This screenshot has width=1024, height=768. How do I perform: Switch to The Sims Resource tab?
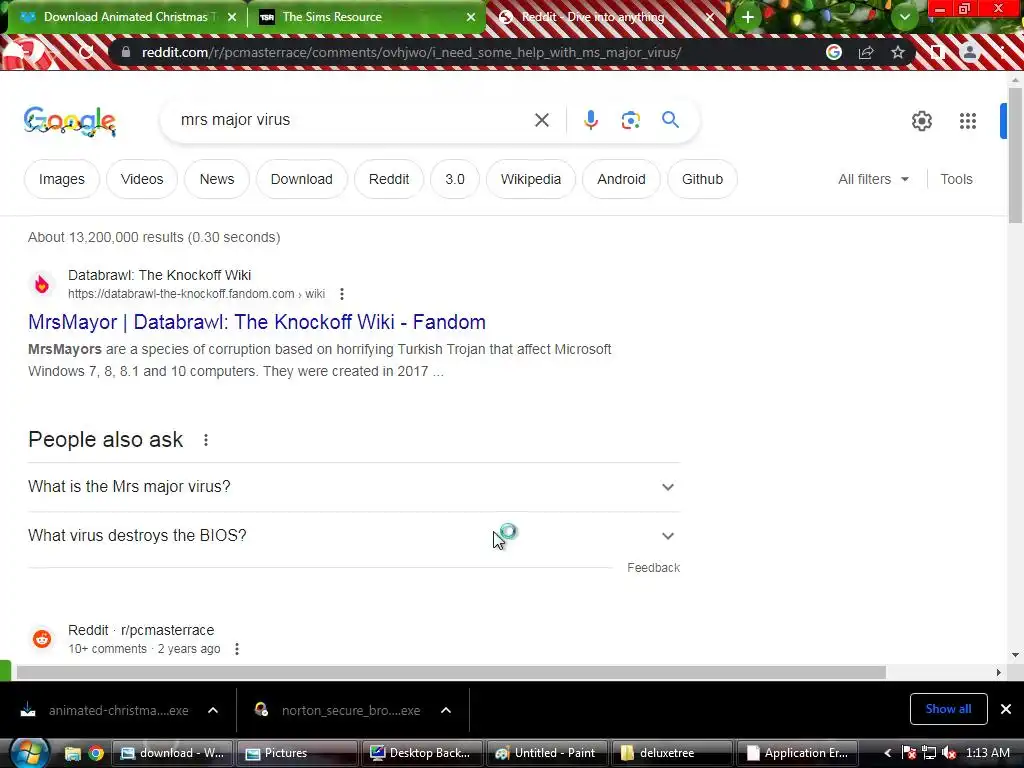(366, 17)
